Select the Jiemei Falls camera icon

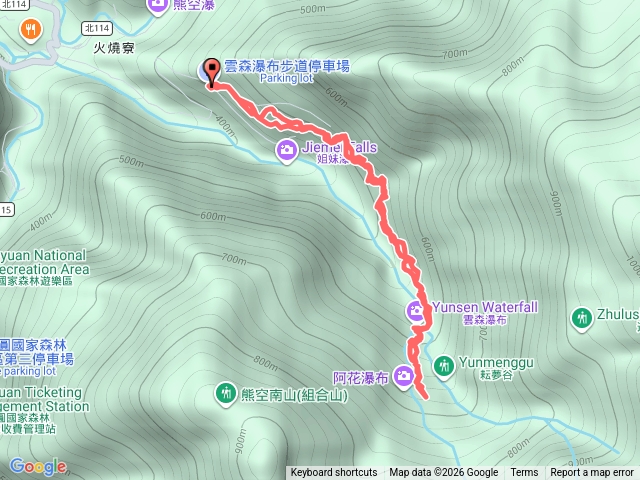(x=286, y=150)
